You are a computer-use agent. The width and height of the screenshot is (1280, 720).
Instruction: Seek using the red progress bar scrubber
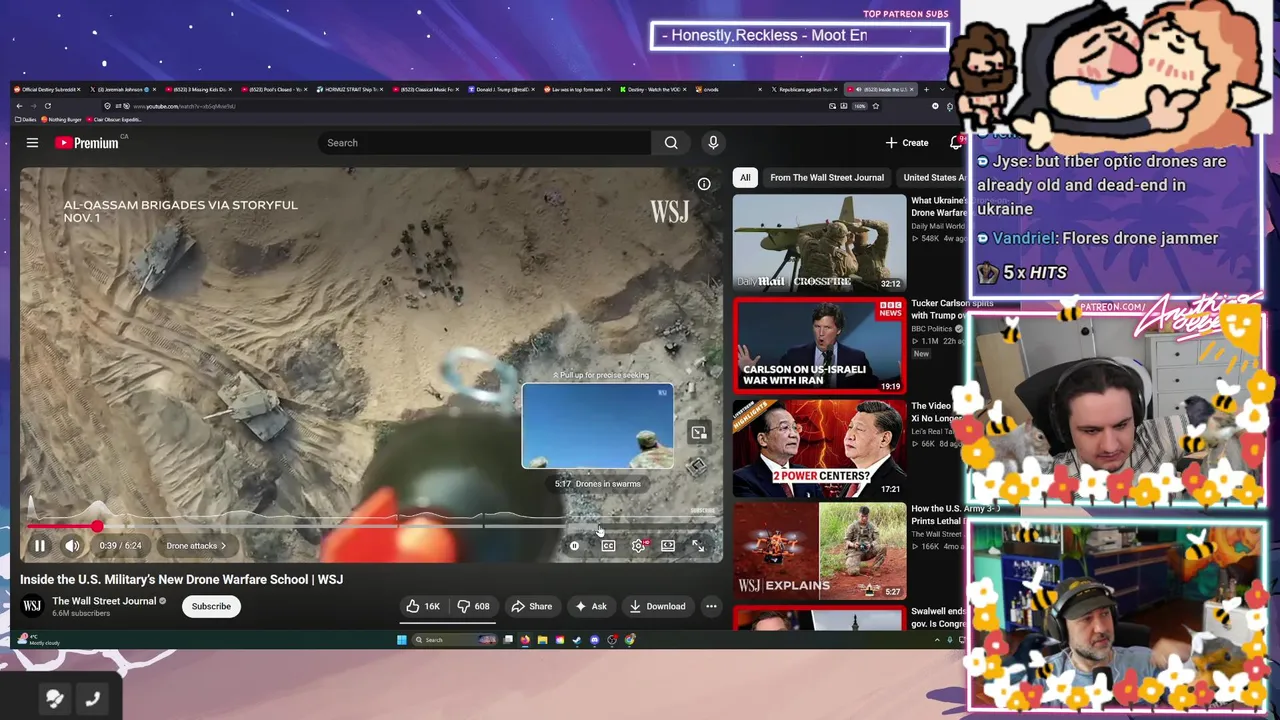(x=96, y=525)
